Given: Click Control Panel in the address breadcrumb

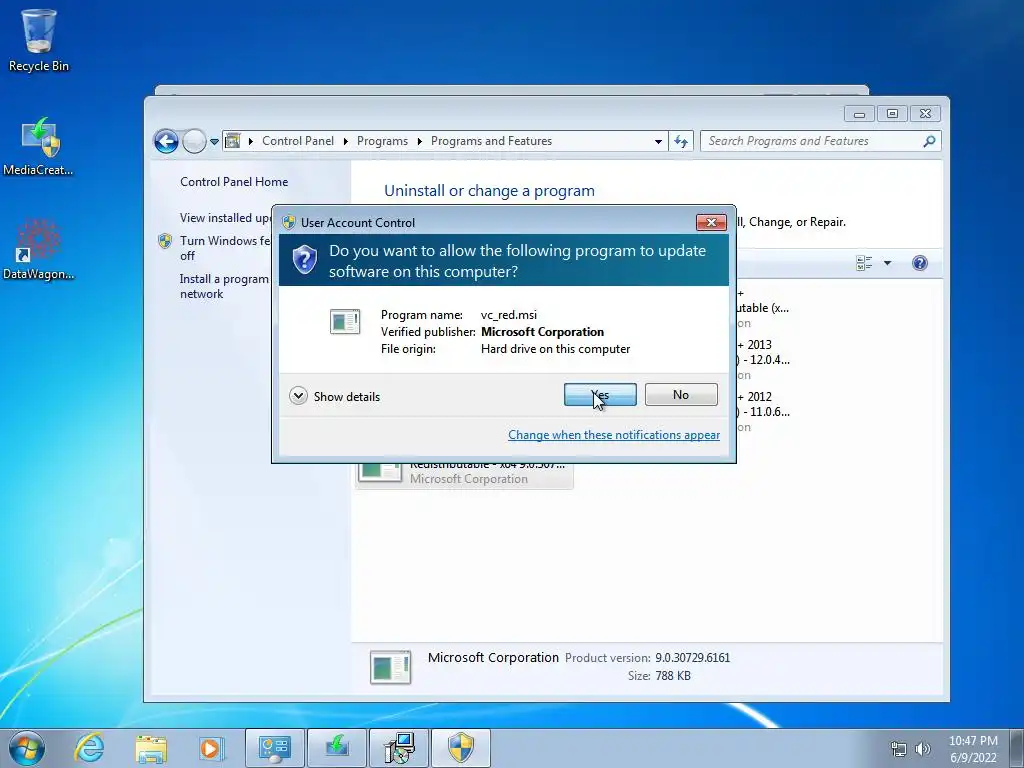Looking at the screenshot, I should pos(298,141).
